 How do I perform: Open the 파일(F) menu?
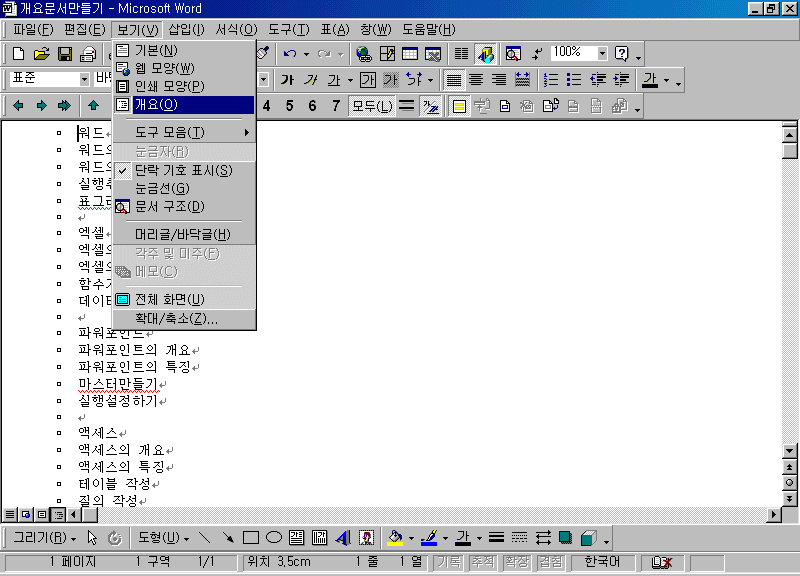[33, 30]
